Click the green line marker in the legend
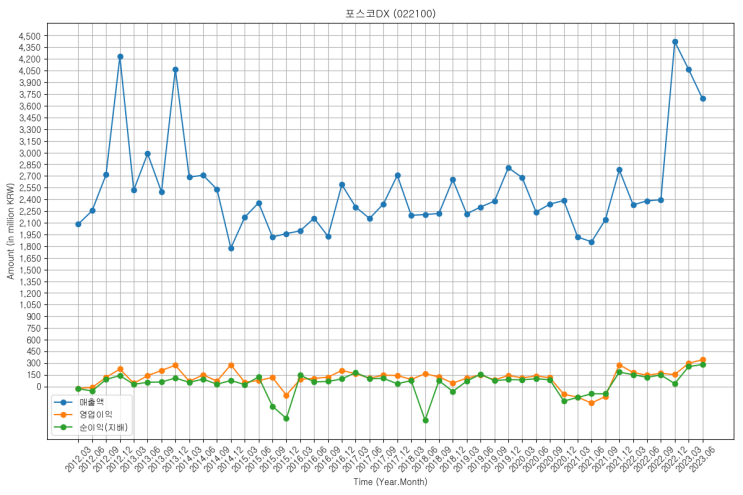 click(63, 427)
